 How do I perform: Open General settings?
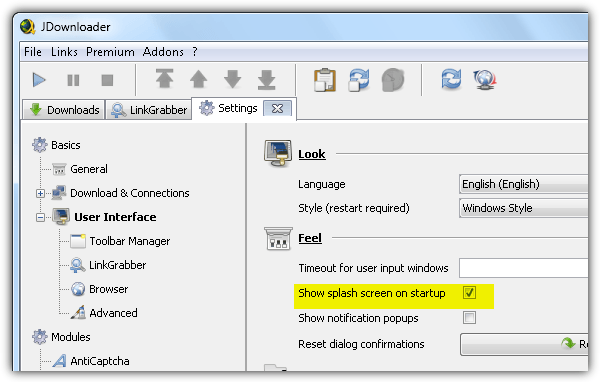tap(89, 169)
